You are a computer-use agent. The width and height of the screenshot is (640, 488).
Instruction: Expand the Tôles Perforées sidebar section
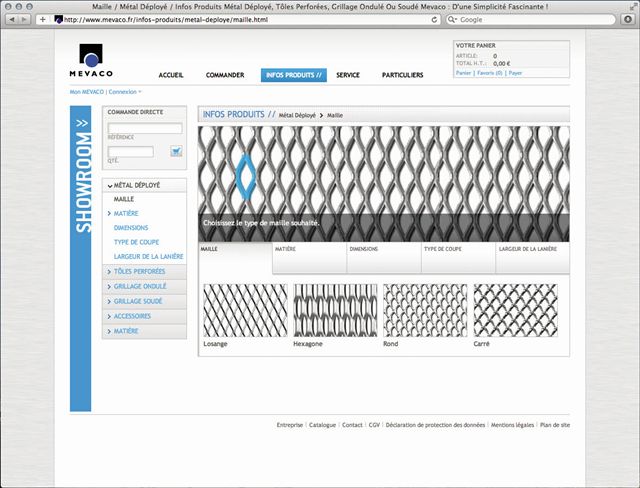pos(144,271)
